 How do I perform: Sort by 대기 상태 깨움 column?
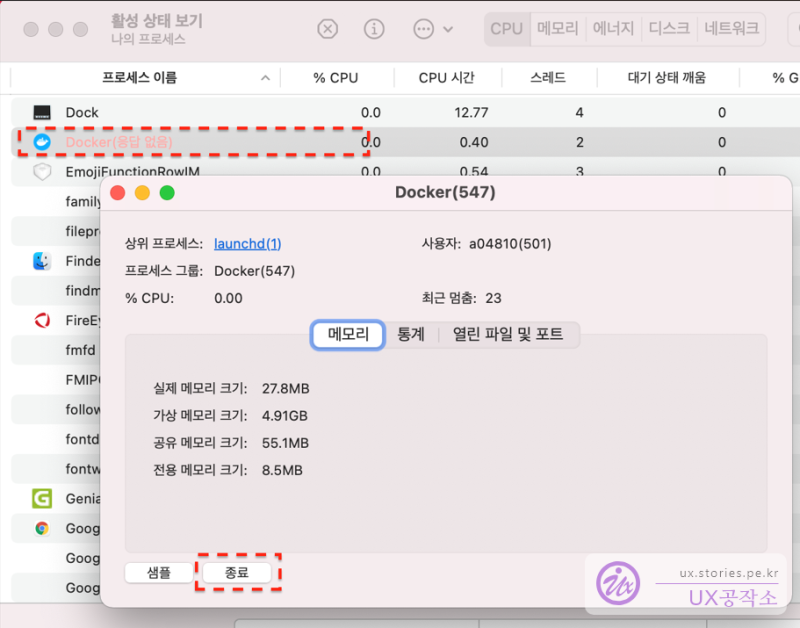[x=667, y=78]
